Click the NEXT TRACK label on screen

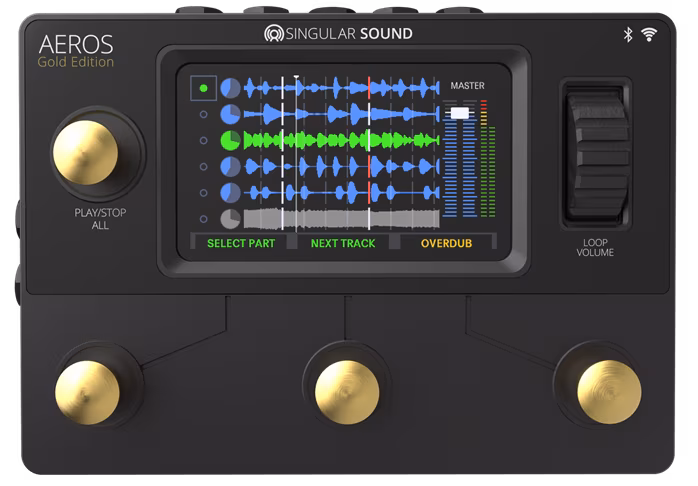pyautogui.click(x=343, y=243)
